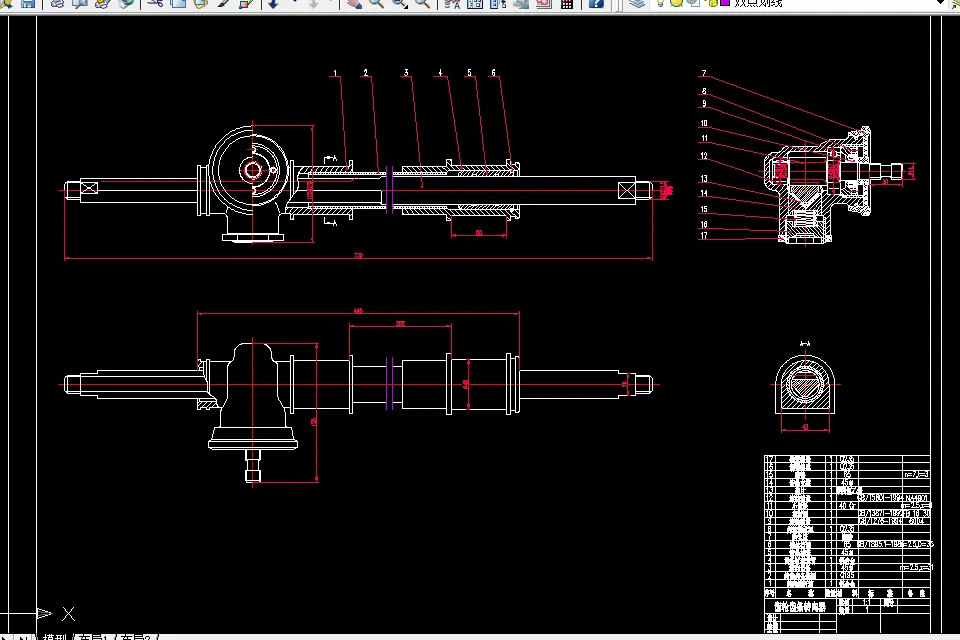Toggle the layer on/off light bulb
960x640 pixels.
pos(661,2)
